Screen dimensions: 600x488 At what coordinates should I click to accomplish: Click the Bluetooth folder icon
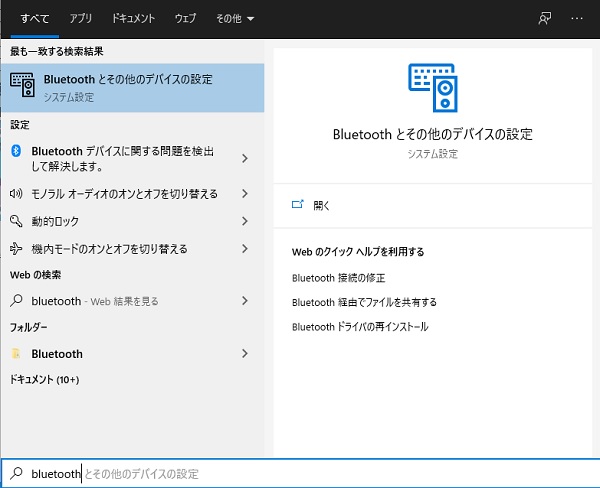16,354
